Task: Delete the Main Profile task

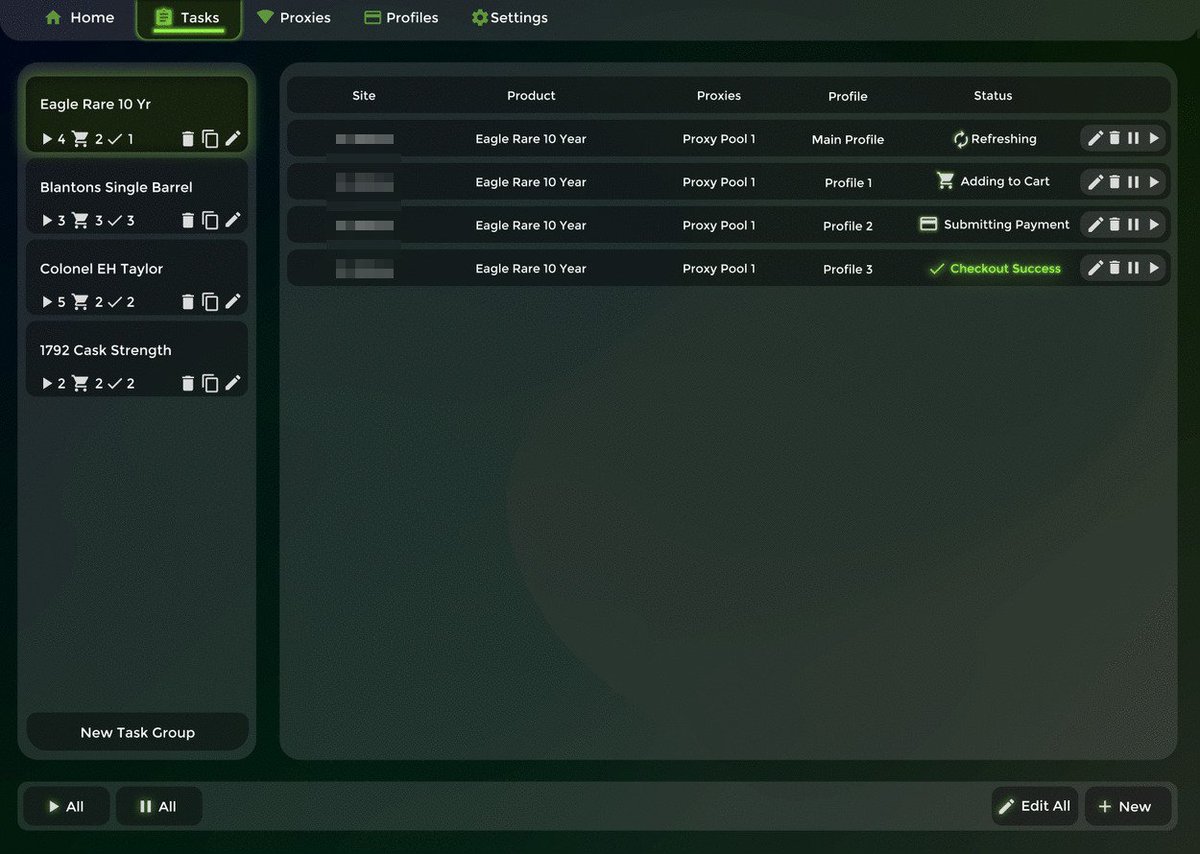Action: (x=1115, y=139)
